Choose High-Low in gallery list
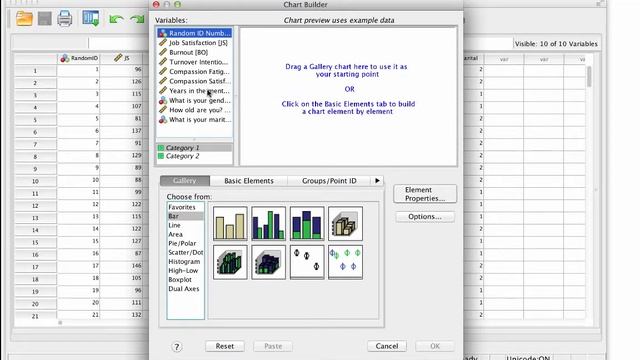 185,271
